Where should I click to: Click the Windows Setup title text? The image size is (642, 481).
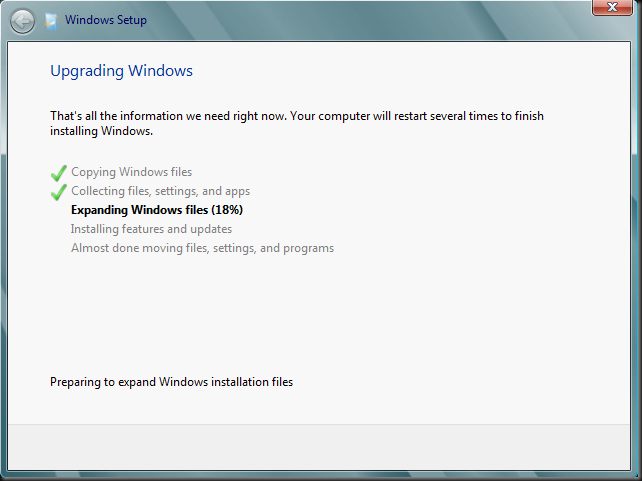coord(106,20)
